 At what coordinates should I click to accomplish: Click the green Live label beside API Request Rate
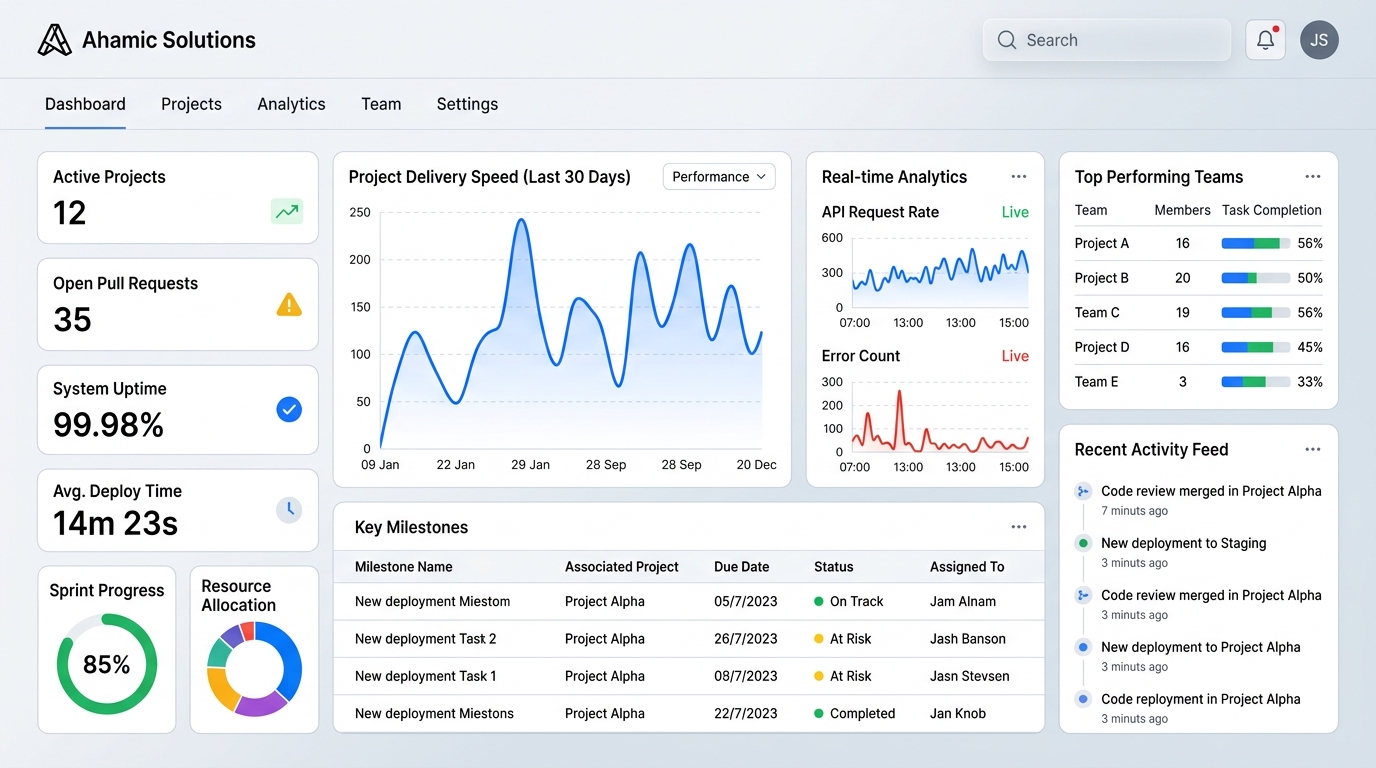coord(1015,212)
